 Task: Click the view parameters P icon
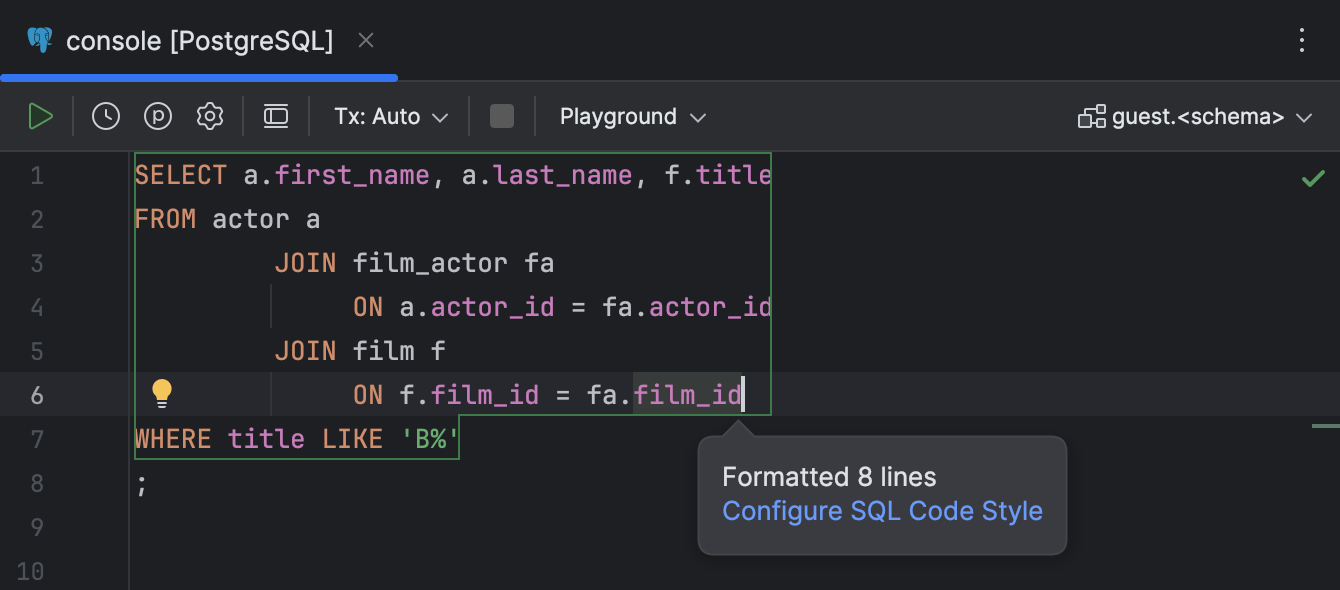click(158, 117)
